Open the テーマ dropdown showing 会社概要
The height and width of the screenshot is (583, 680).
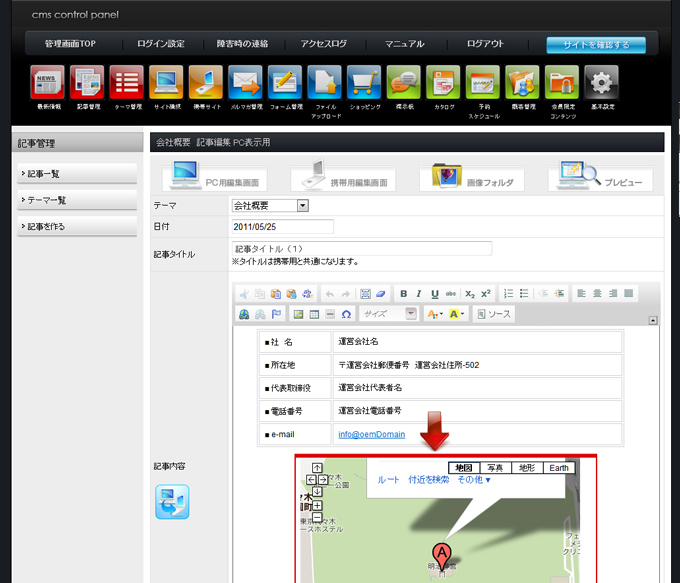(270, 205)
